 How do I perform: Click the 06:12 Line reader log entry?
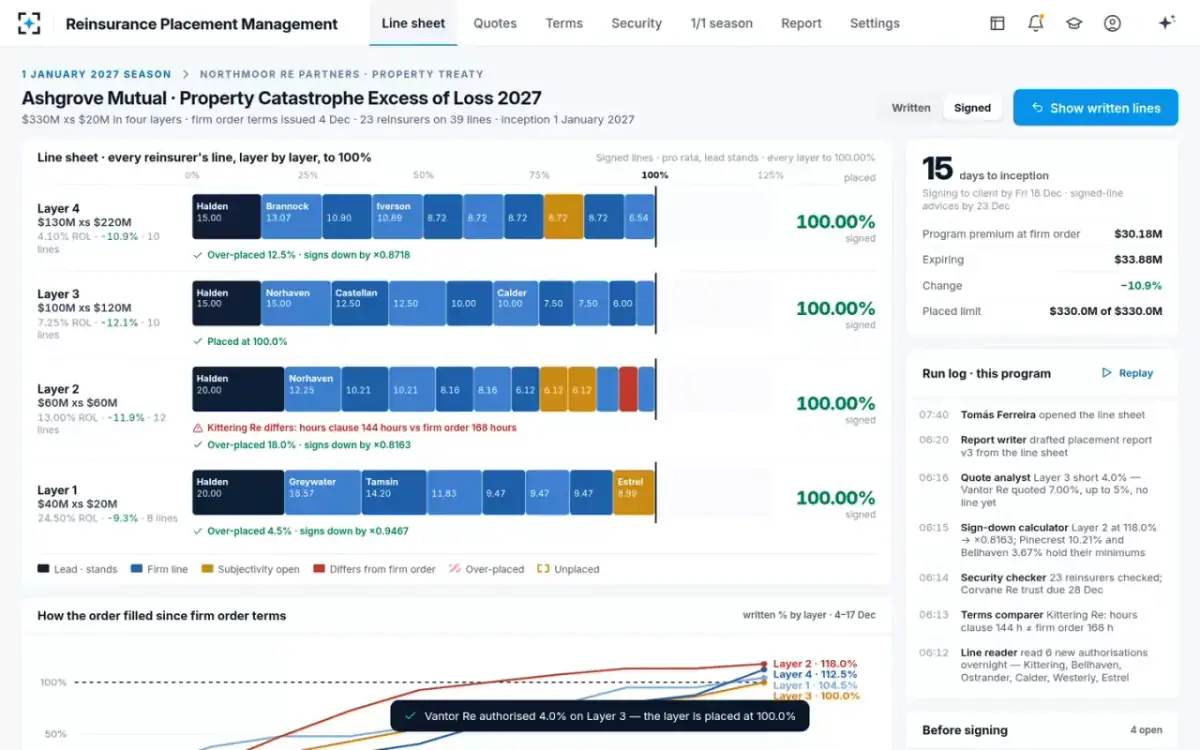coord(1041,664)
